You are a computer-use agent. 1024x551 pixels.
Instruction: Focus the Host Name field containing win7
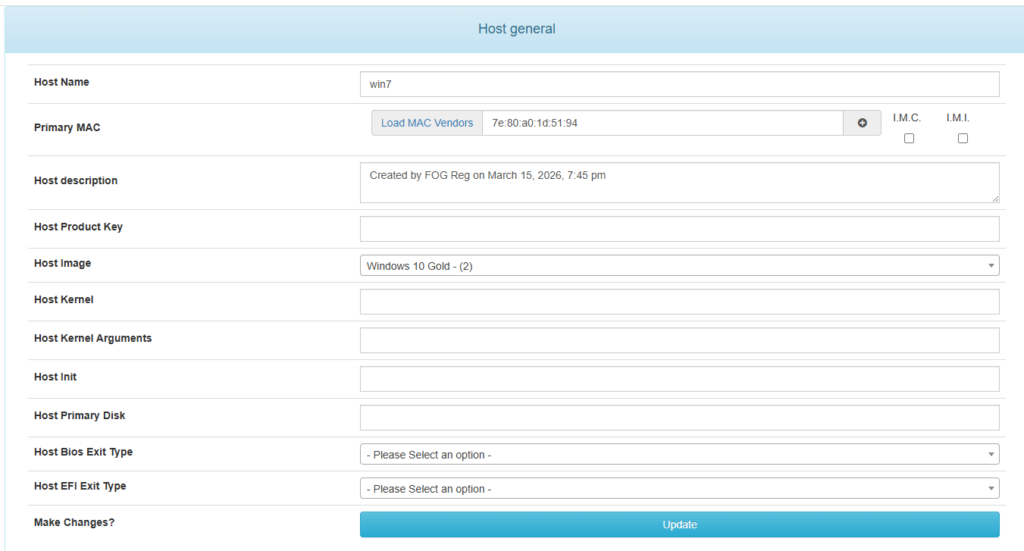coord(679,84)
